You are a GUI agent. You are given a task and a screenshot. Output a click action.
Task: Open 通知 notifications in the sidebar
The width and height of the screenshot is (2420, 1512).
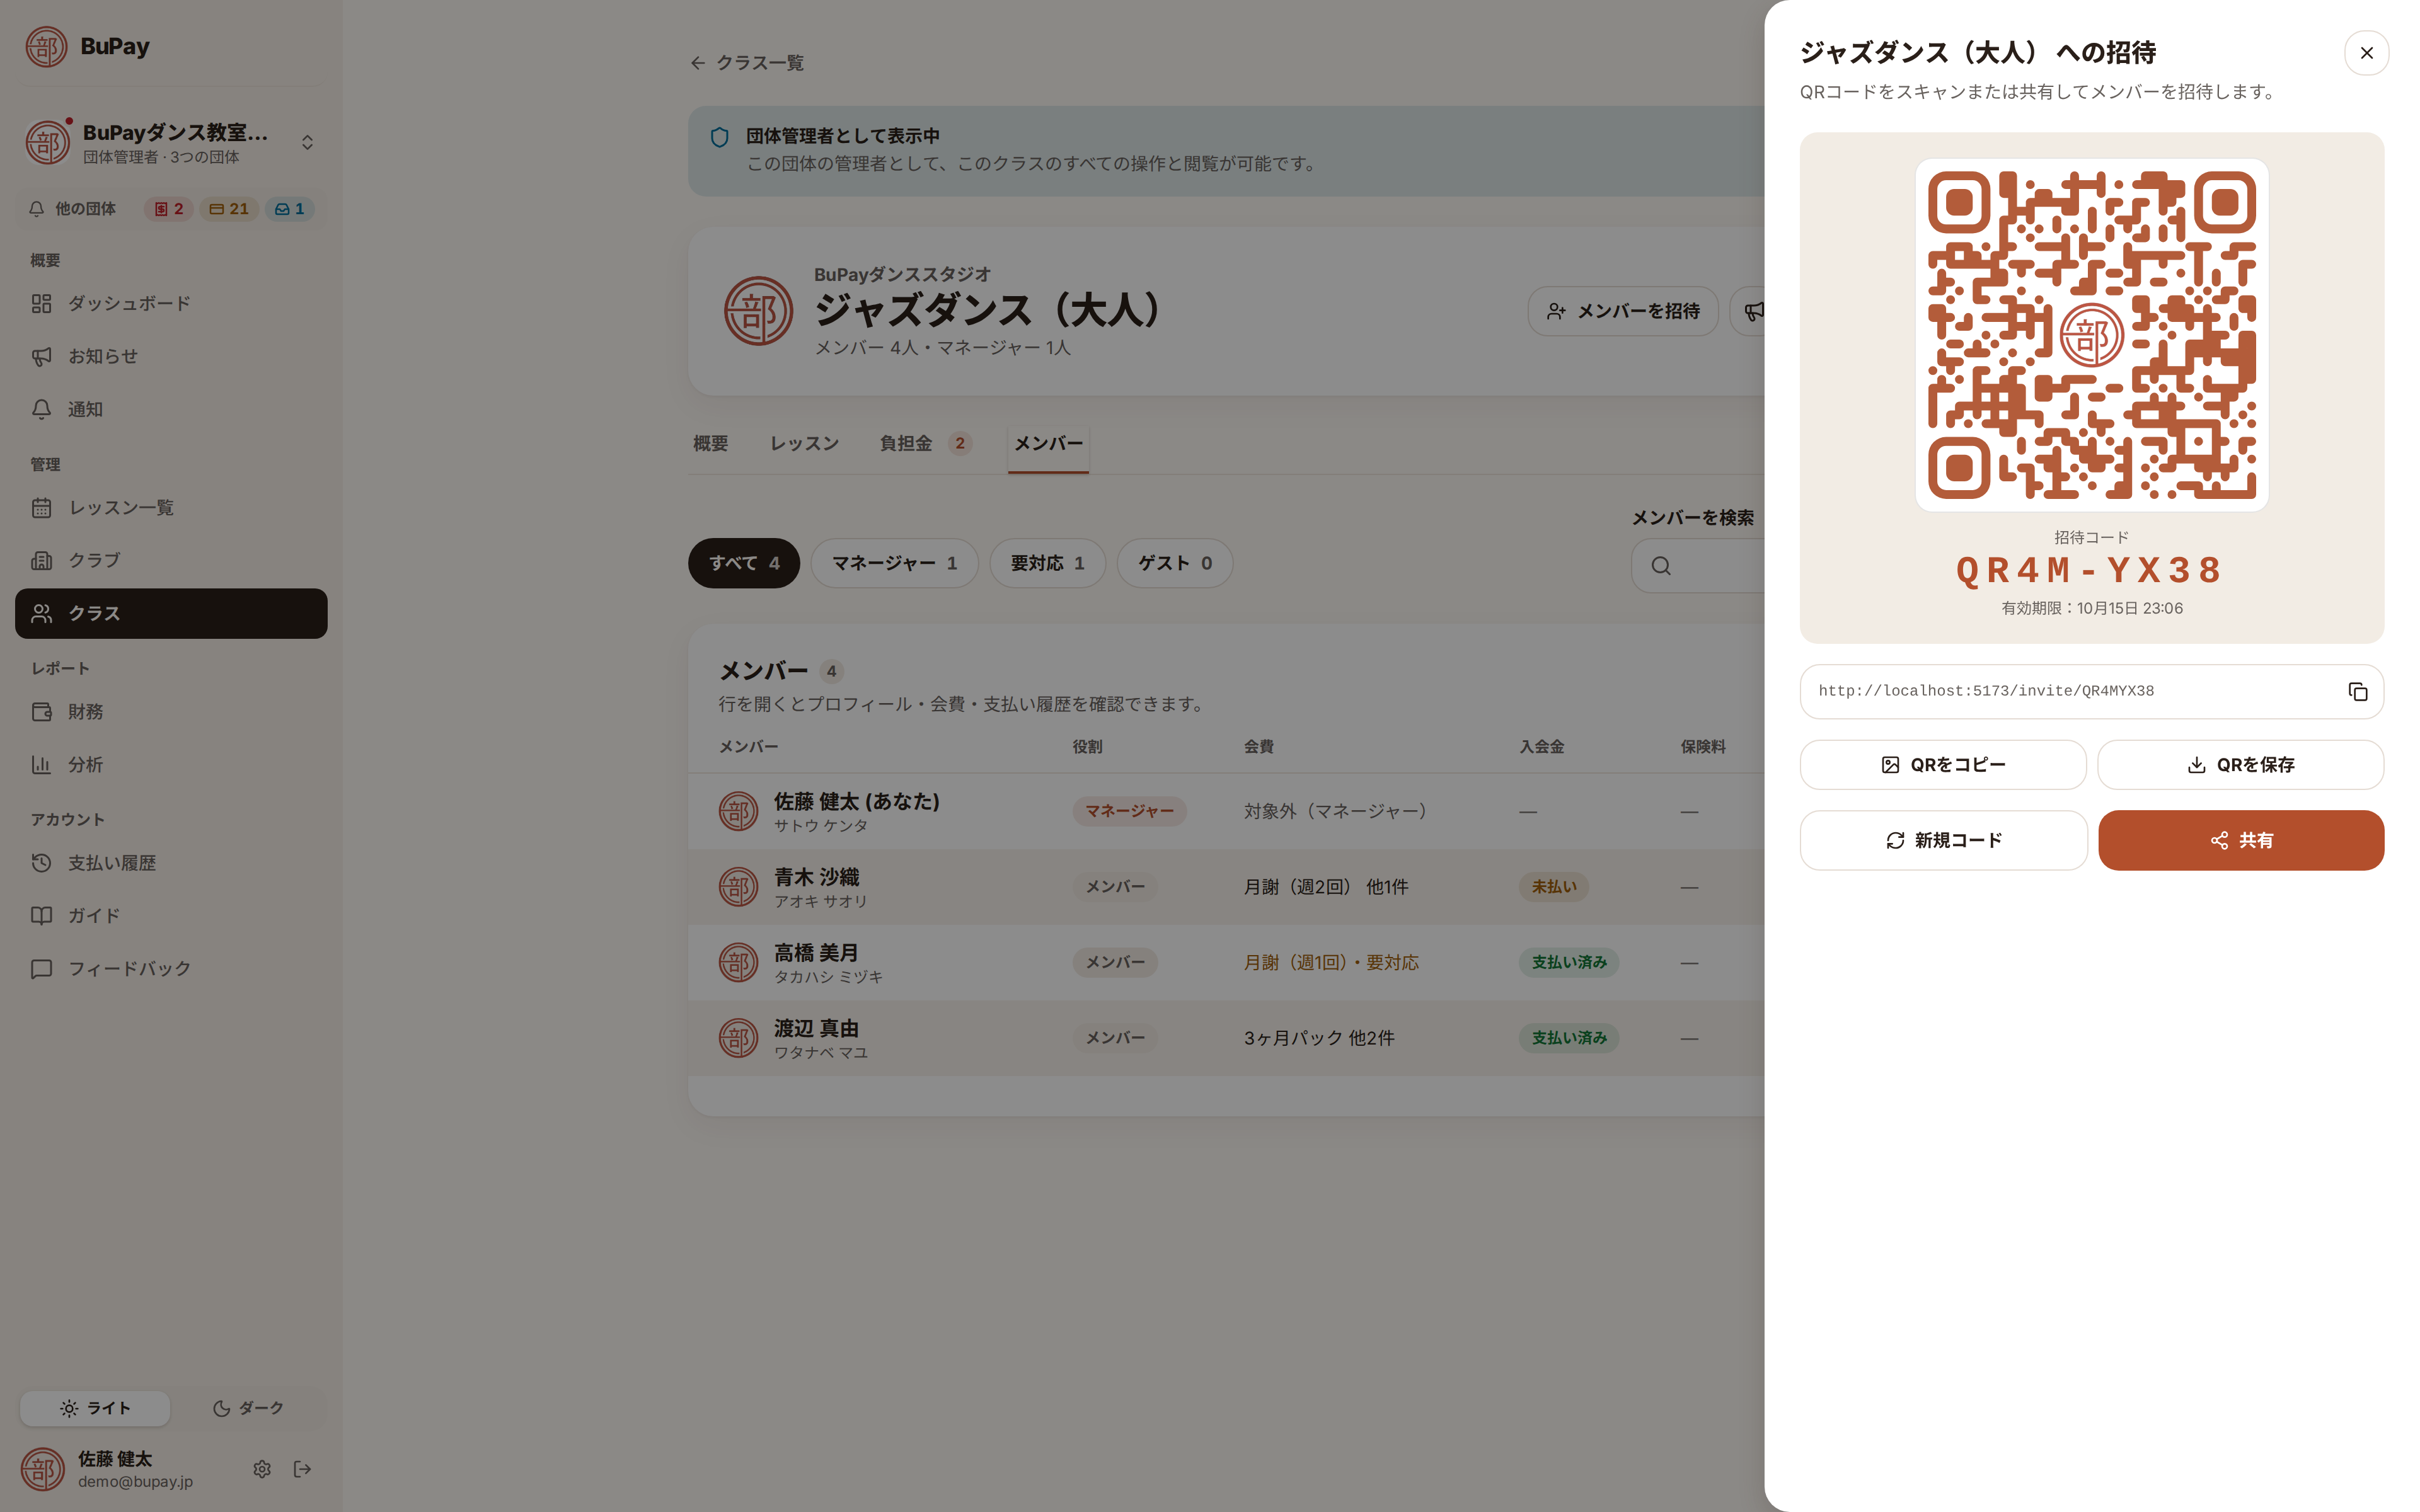[x=170, y=409]
